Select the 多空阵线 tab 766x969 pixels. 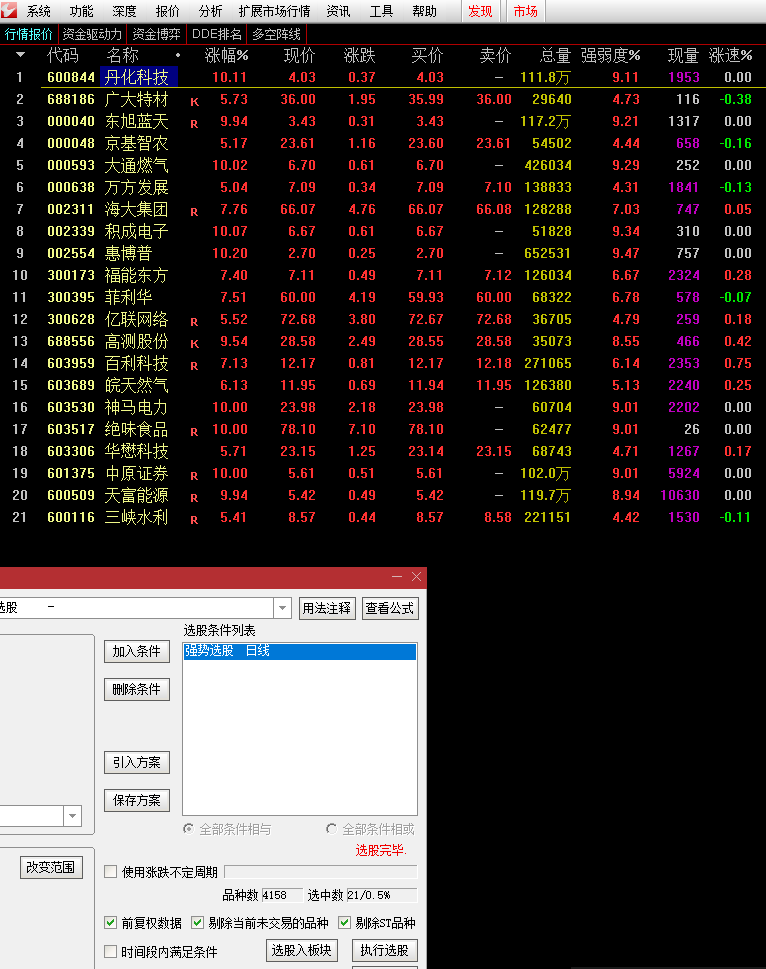[x=277, y=34]
